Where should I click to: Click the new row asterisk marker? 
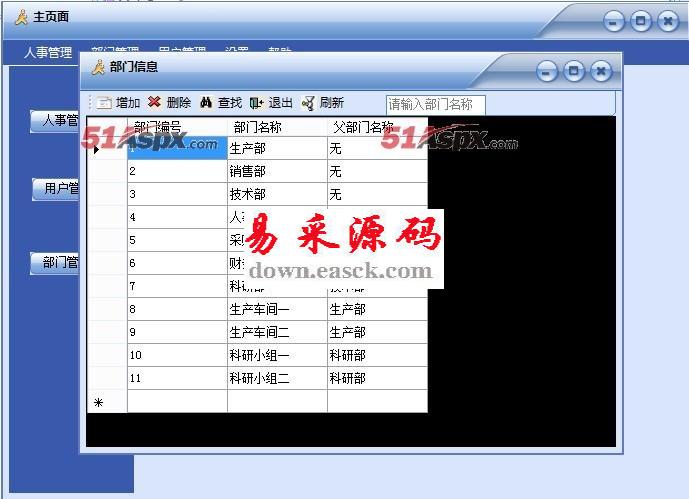coord(98,402)
